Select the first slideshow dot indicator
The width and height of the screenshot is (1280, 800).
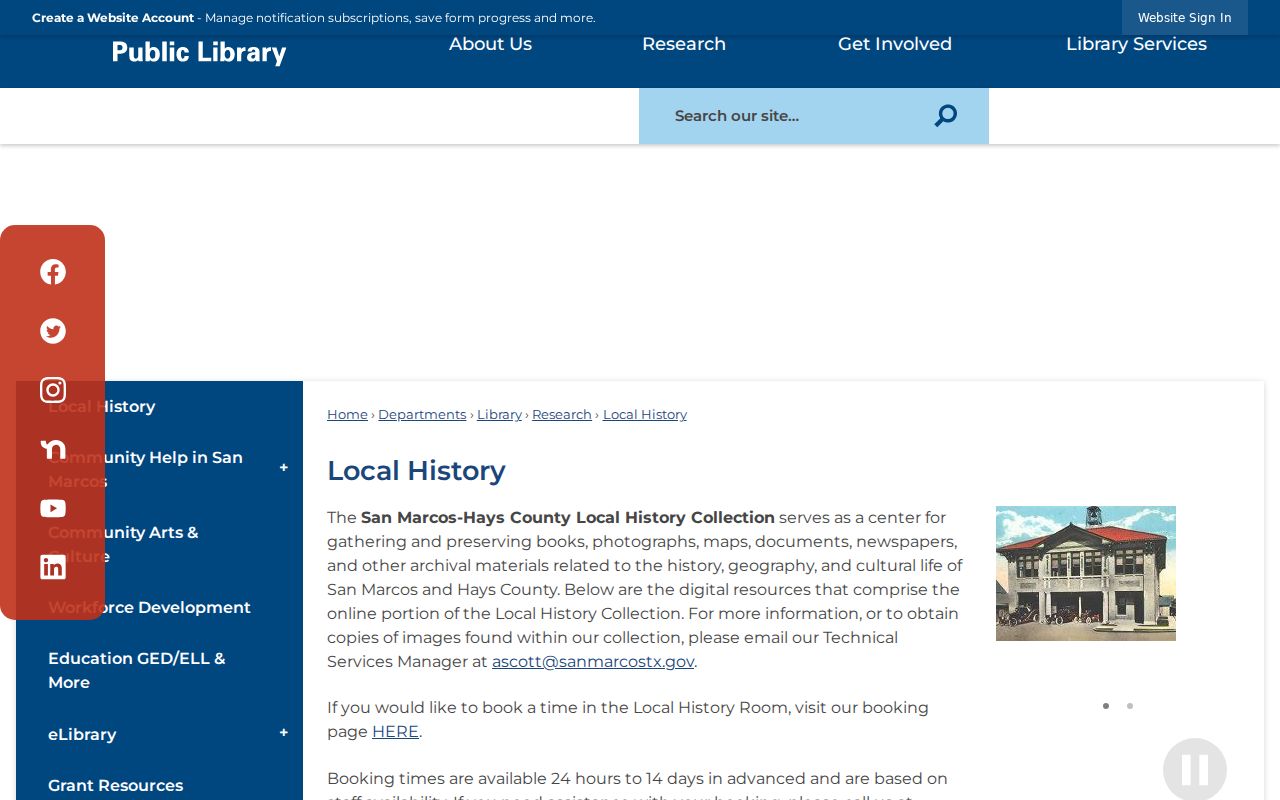pos(1106,706)
